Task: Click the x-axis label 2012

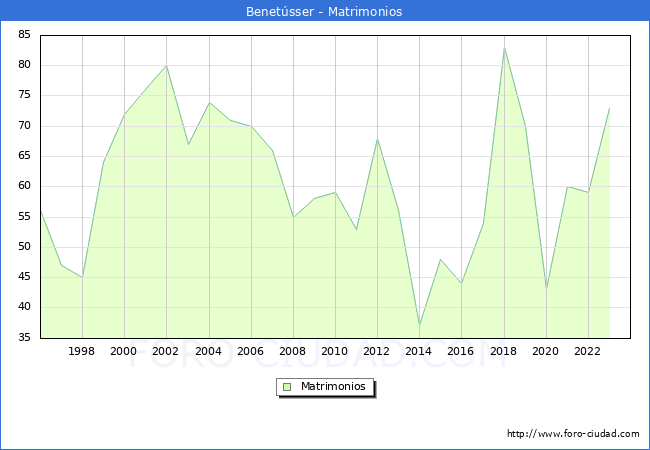Action: (x=376, y=351)
